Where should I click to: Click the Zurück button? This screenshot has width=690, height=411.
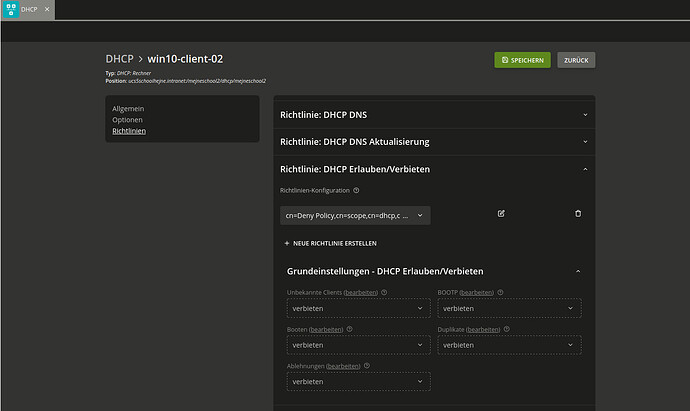coord(576,60)
